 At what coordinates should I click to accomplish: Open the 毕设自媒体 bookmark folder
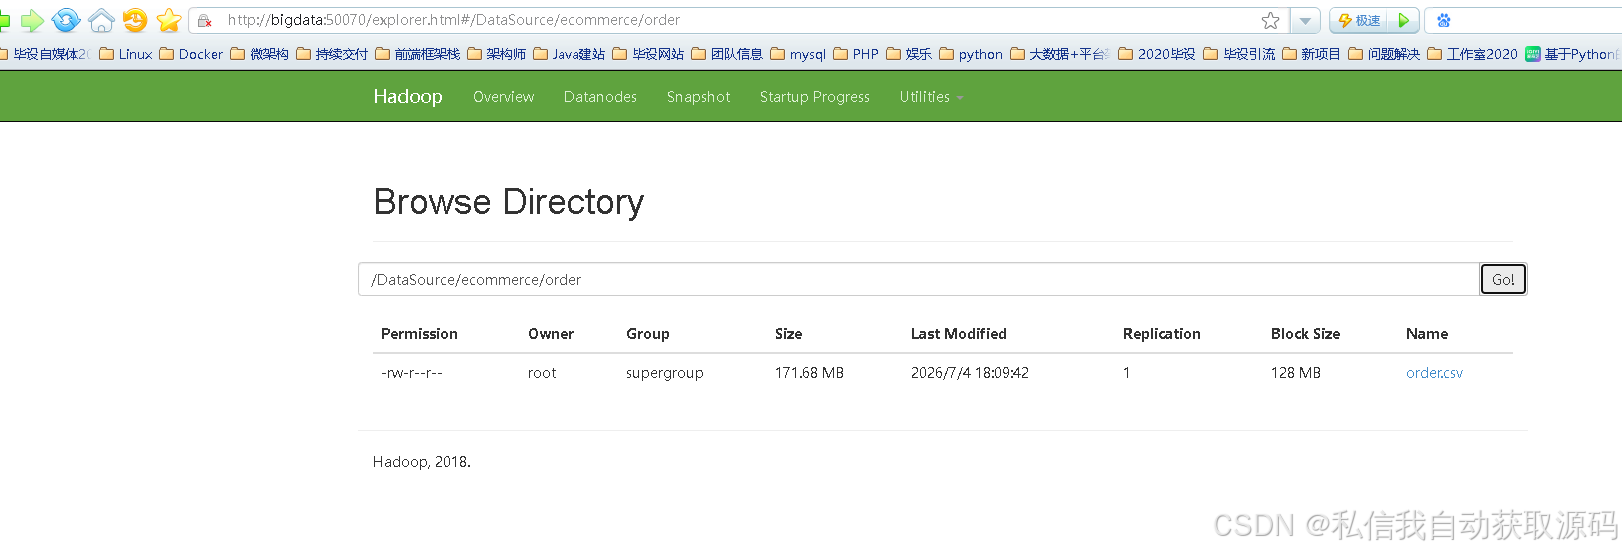(x=43, y=54)
